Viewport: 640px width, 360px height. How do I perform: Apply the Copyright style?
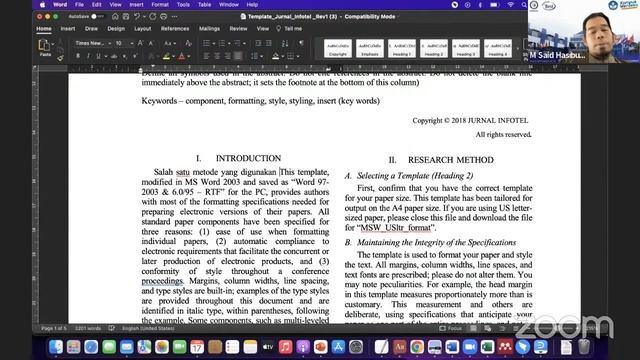pos(338,49)
